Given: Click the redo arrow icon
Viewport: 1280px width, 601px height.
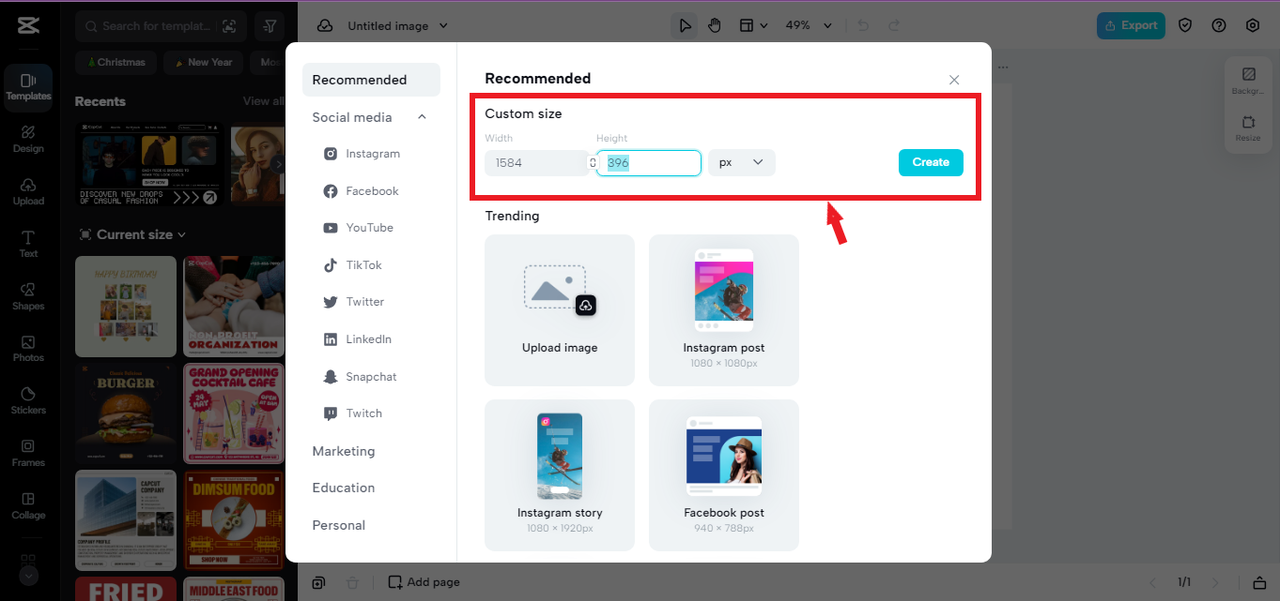Looking at the screenshot, I should click(894, 26).
